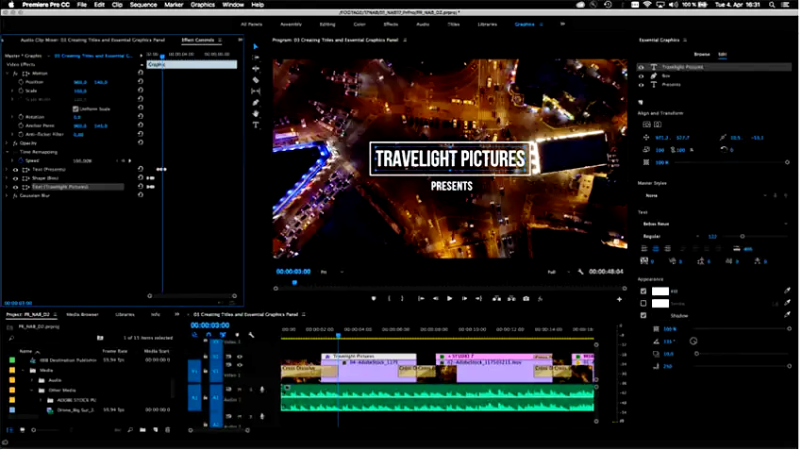Viewport: 800px width, 450px height.
Task: Switch to the Browse tab in Essential Graphics
Action: coord(702,53)
